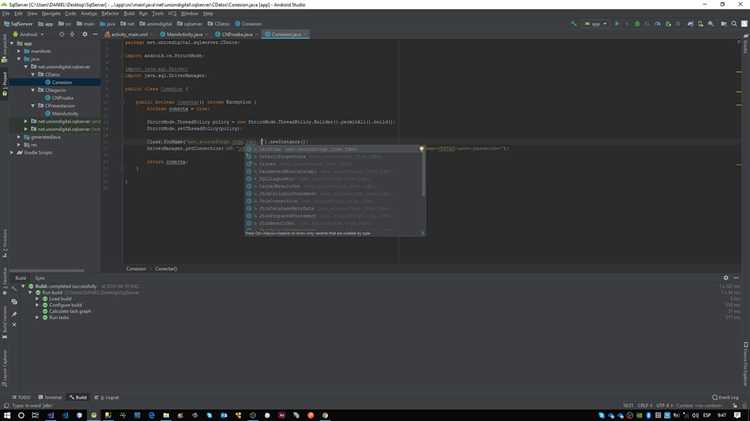Expand the Run tasks build node
Image resolution: width=750 pixels, height=421 pixels.
[37, 317]
